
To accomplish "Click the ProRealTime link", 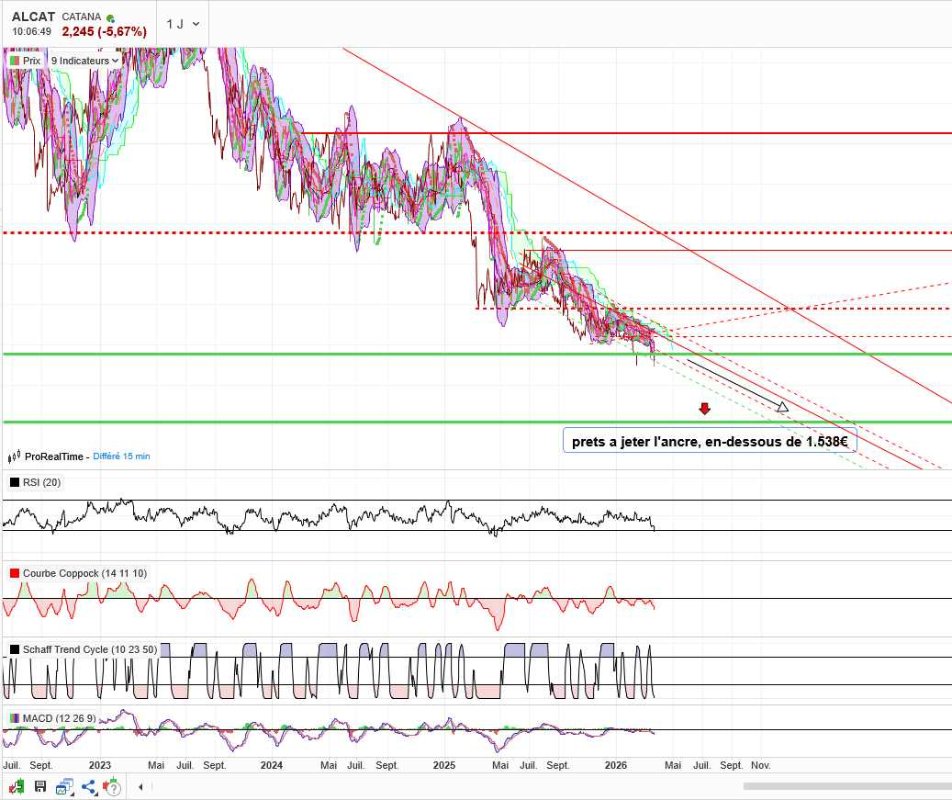I will point(53,456).
